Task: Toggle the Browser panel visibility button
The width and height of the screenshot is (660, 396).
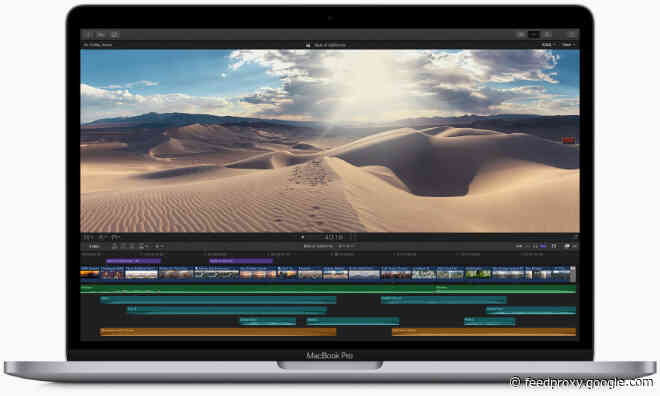Action: click(x=521, y=35)
